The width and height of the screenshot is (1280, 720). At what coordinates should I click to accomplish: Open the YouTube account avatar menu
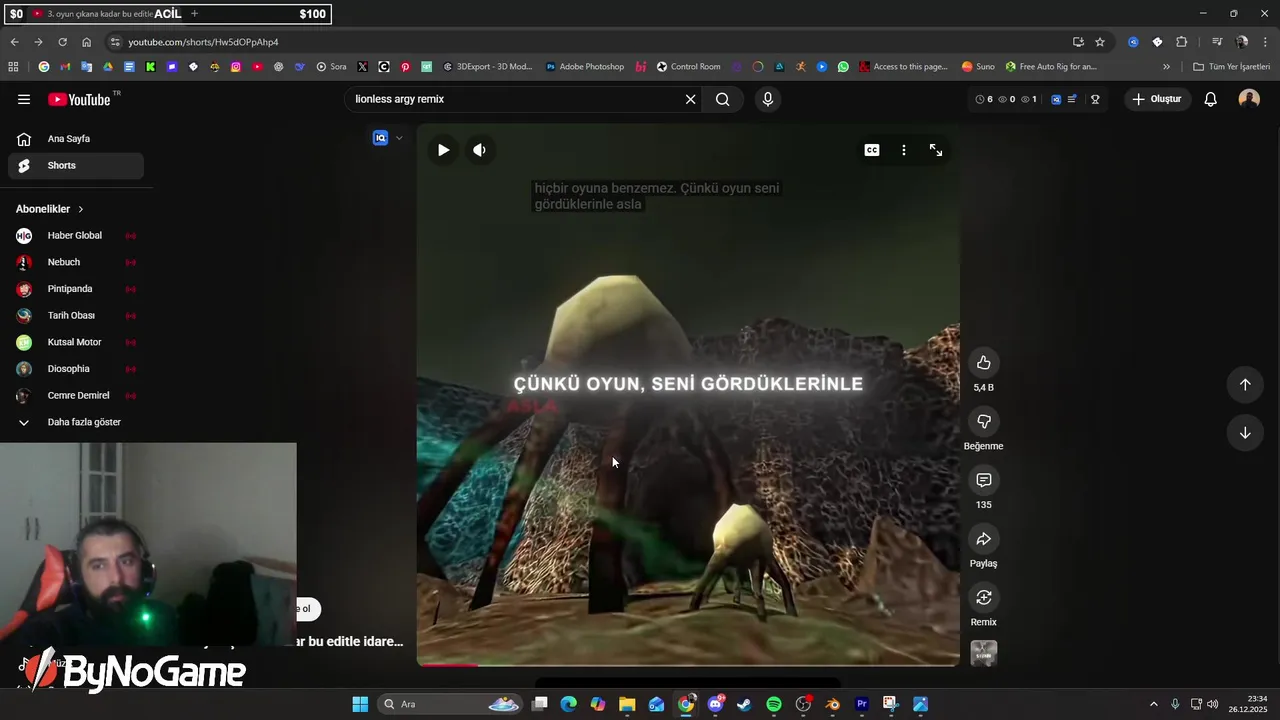coord(1249,99)
